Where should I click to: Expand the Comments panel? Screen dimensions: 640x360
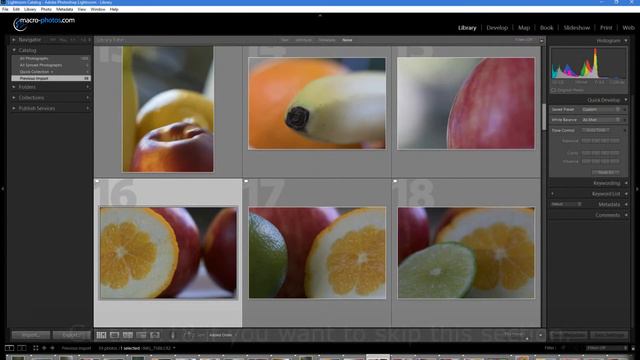click(x=626, y=215)
